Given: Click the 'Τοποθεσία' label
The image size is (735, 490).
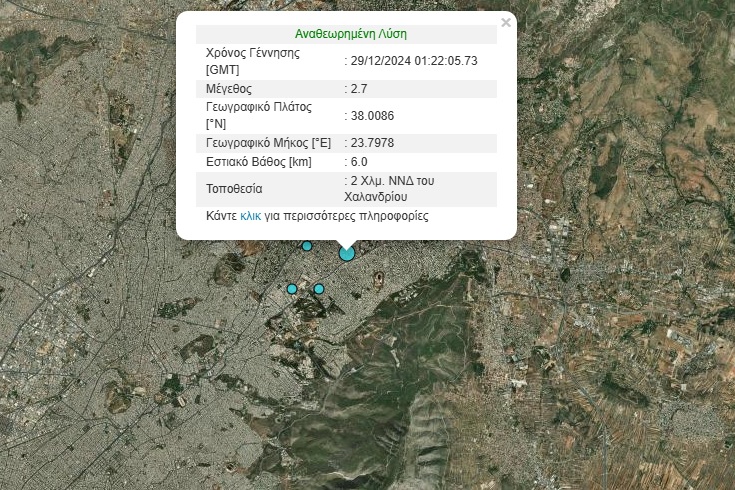Looking at the screenshot, I should pos(234,189).
